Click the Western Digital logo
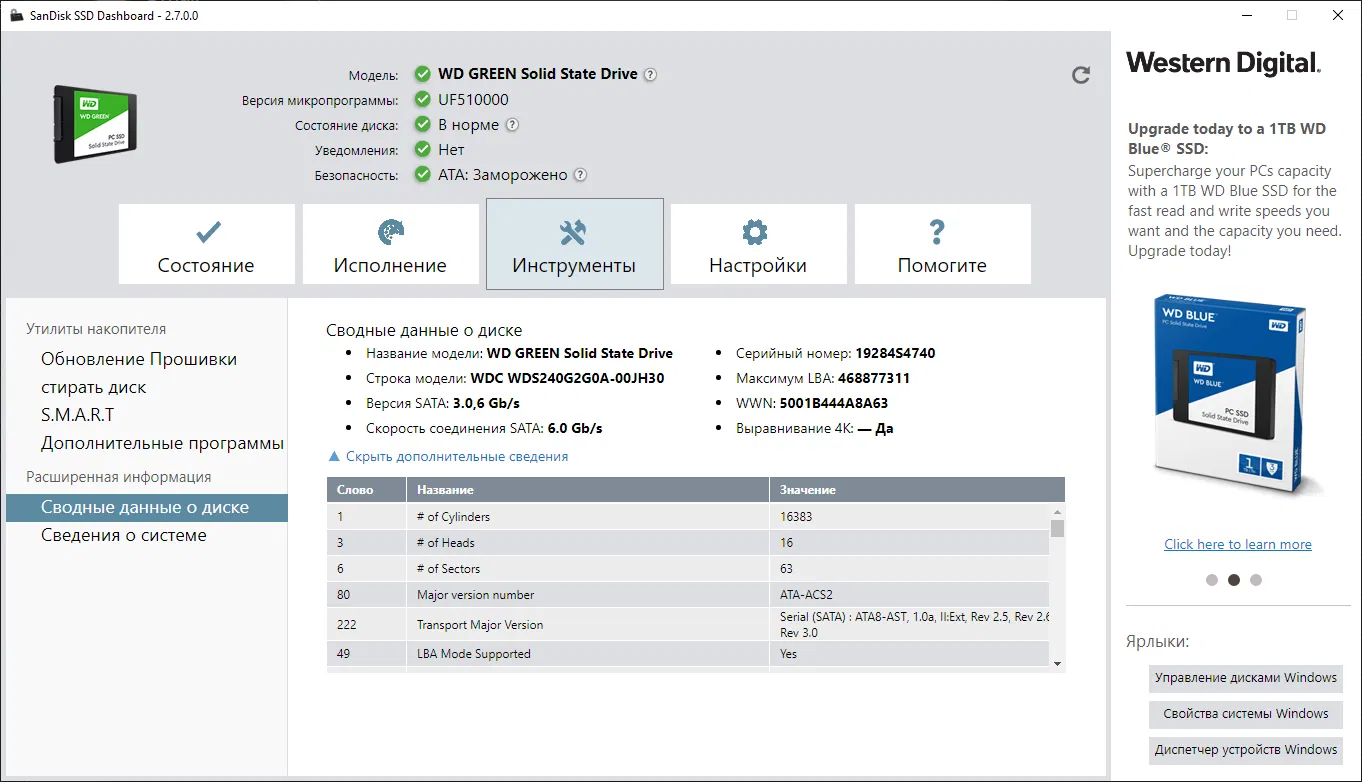 pos(1223,63)
